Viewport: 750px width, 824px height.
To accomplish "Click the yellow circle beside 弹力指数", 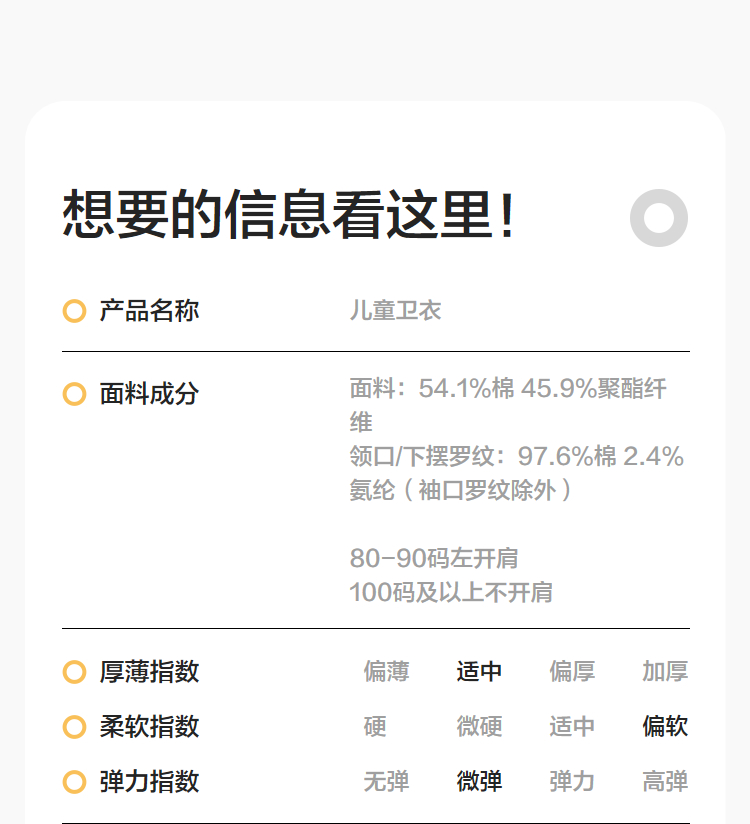I will click(x=74, y=782).
